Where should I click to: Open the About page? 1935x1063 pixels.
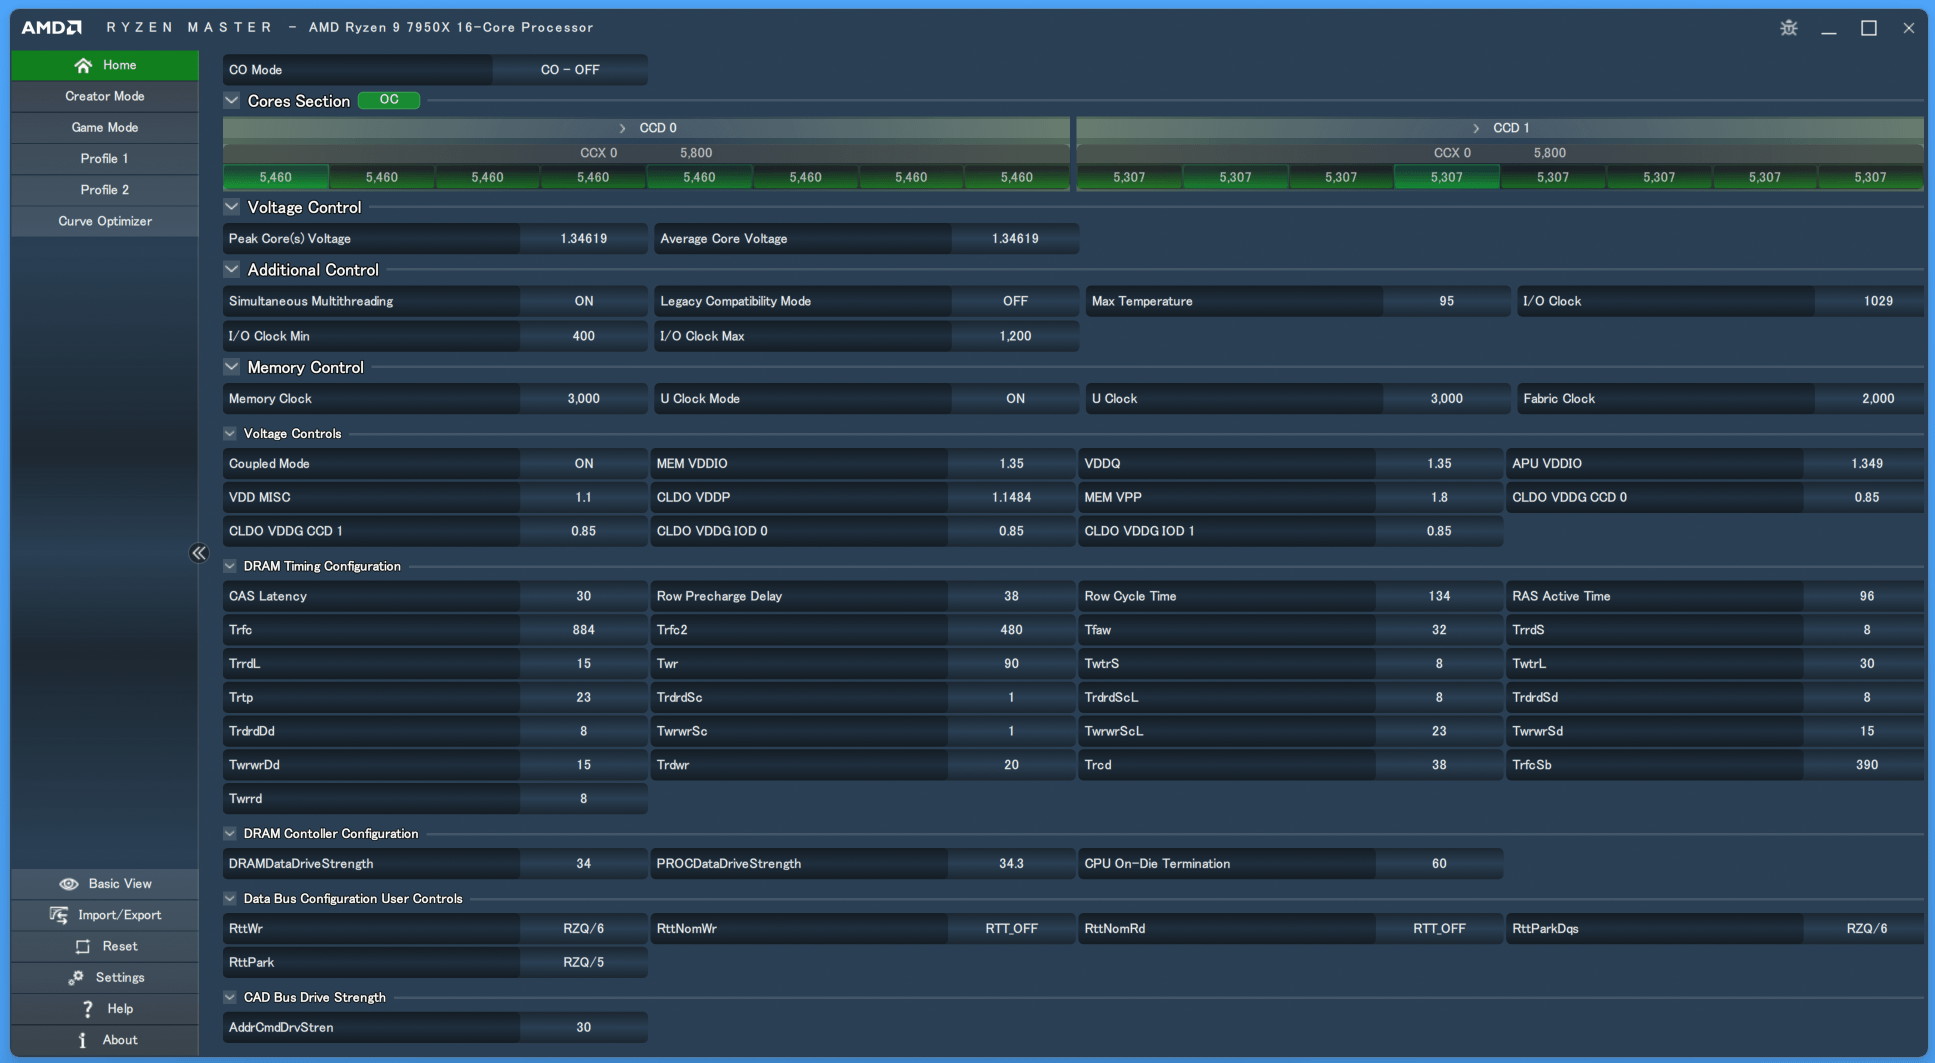pyautogui.click(x=105, y=1040)
